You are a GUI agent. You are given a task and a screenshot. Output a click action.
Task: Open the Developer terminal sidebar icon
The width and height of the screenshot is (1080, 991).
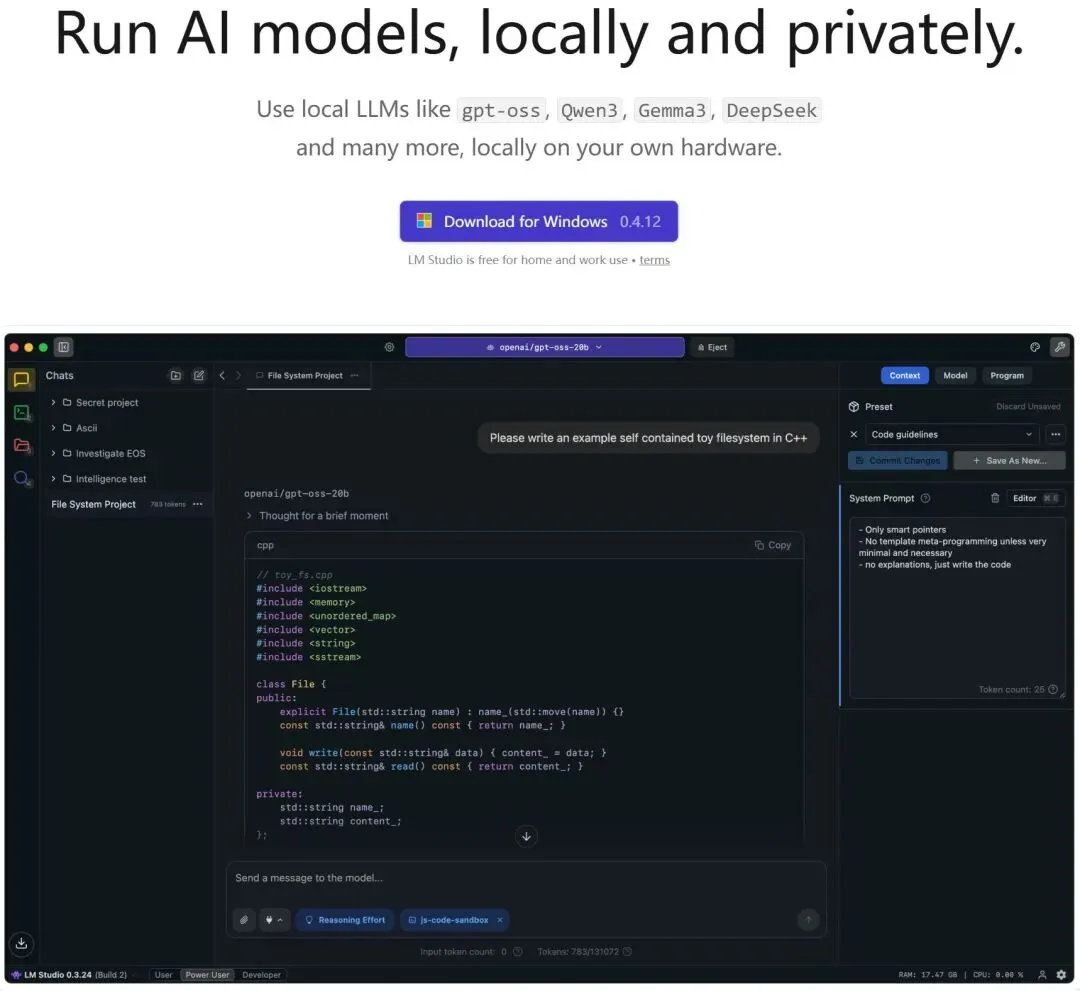(x=21, y=413)
